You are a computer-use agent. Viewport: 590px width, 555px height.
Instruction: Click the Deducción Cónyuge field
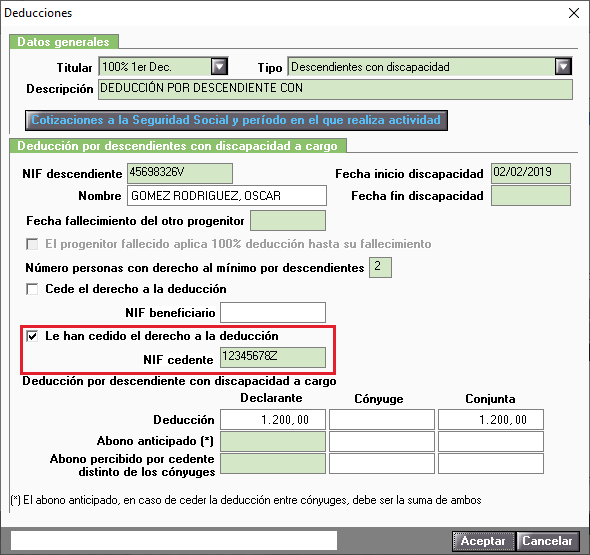[382, 420]
